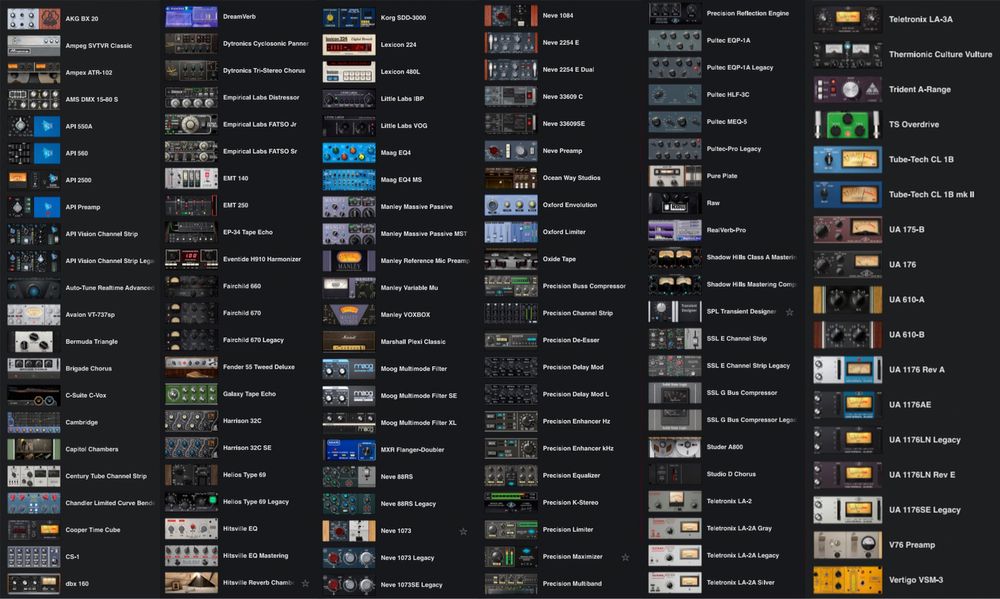Click the Trident A-Range thumbnail
Screen dimensions: 1000x599
(x=848, y=89)
